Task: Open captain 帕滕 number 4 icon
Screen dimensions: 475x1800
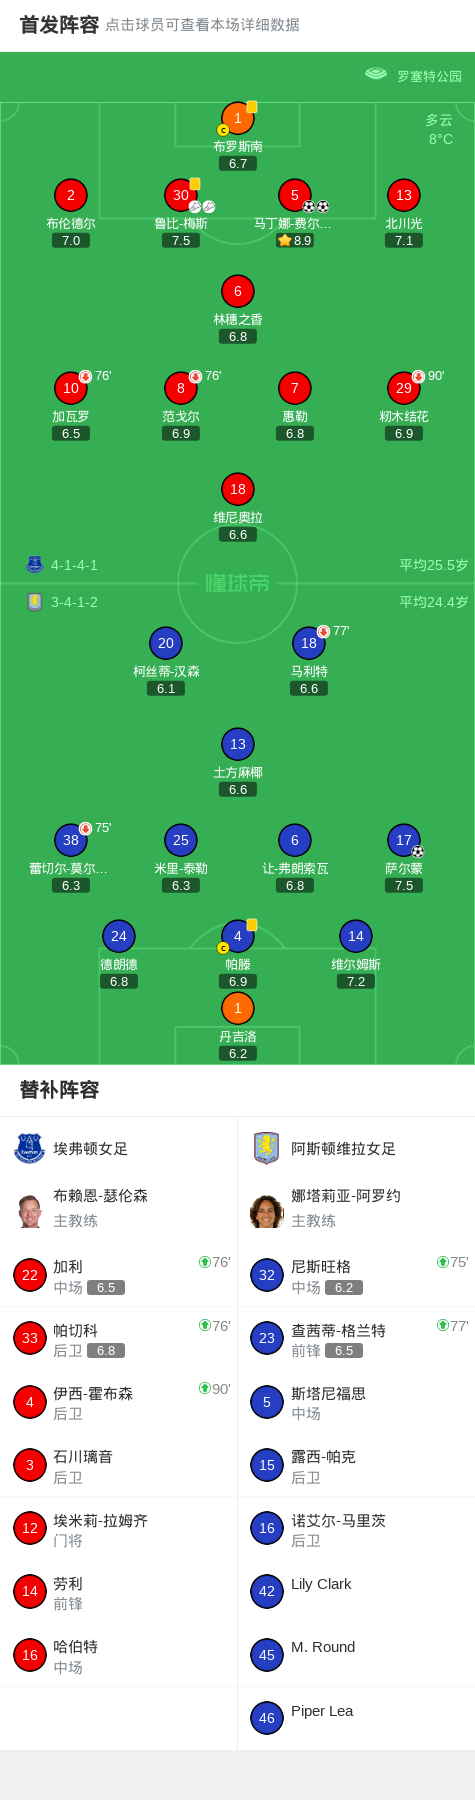Action: coord(237,936)
